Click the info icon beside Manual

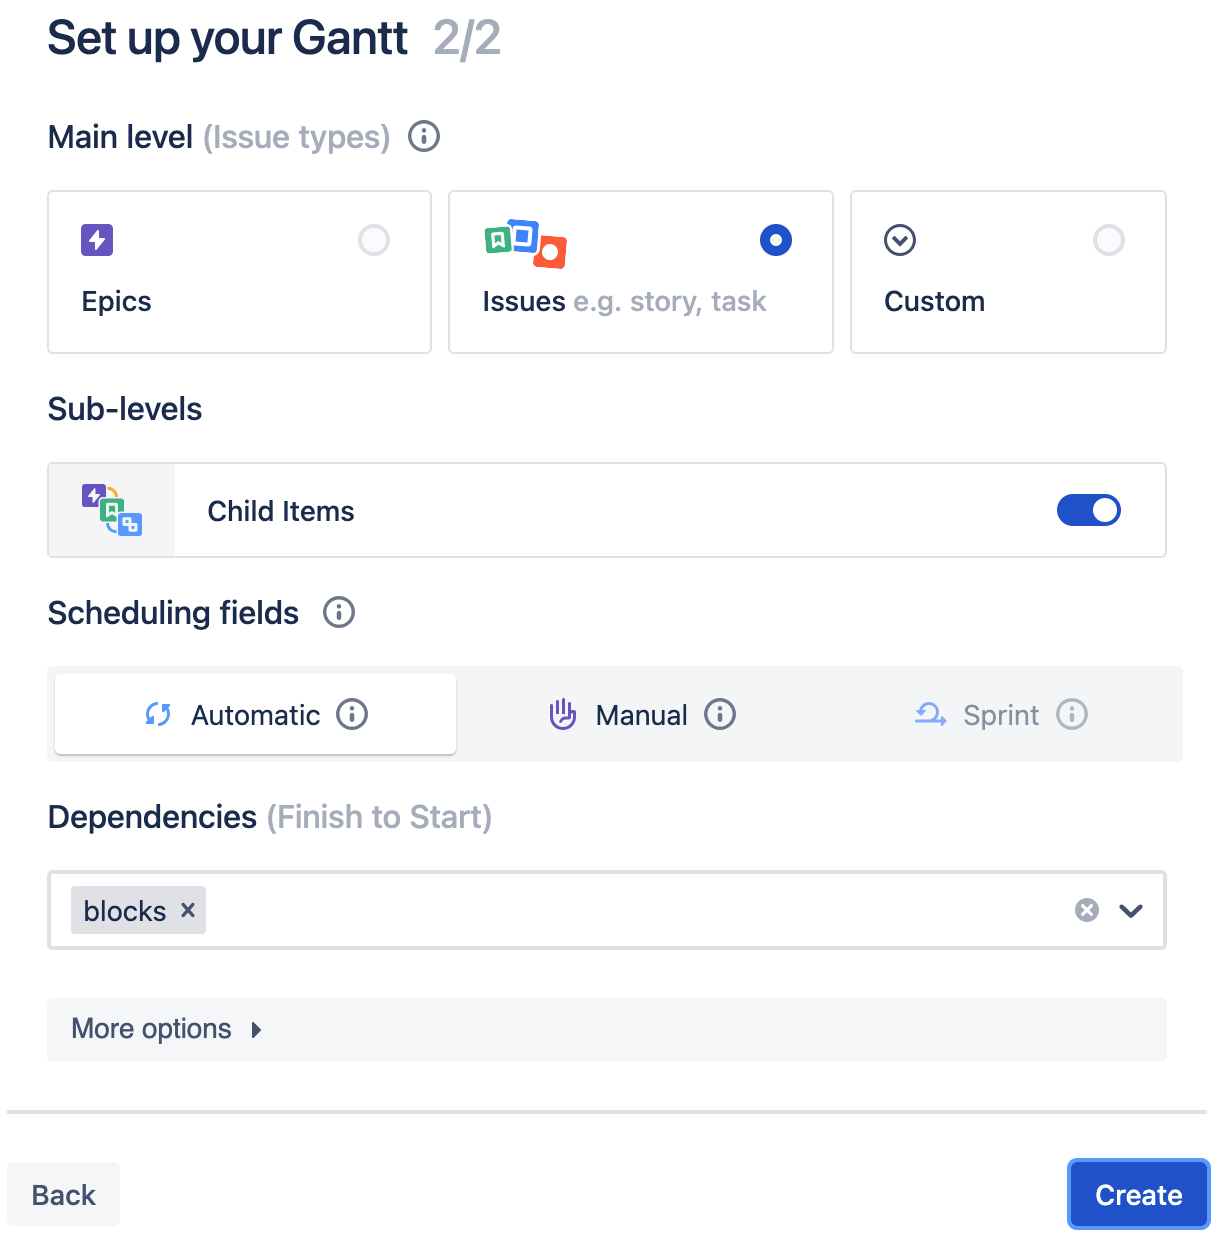coord(720,714)
